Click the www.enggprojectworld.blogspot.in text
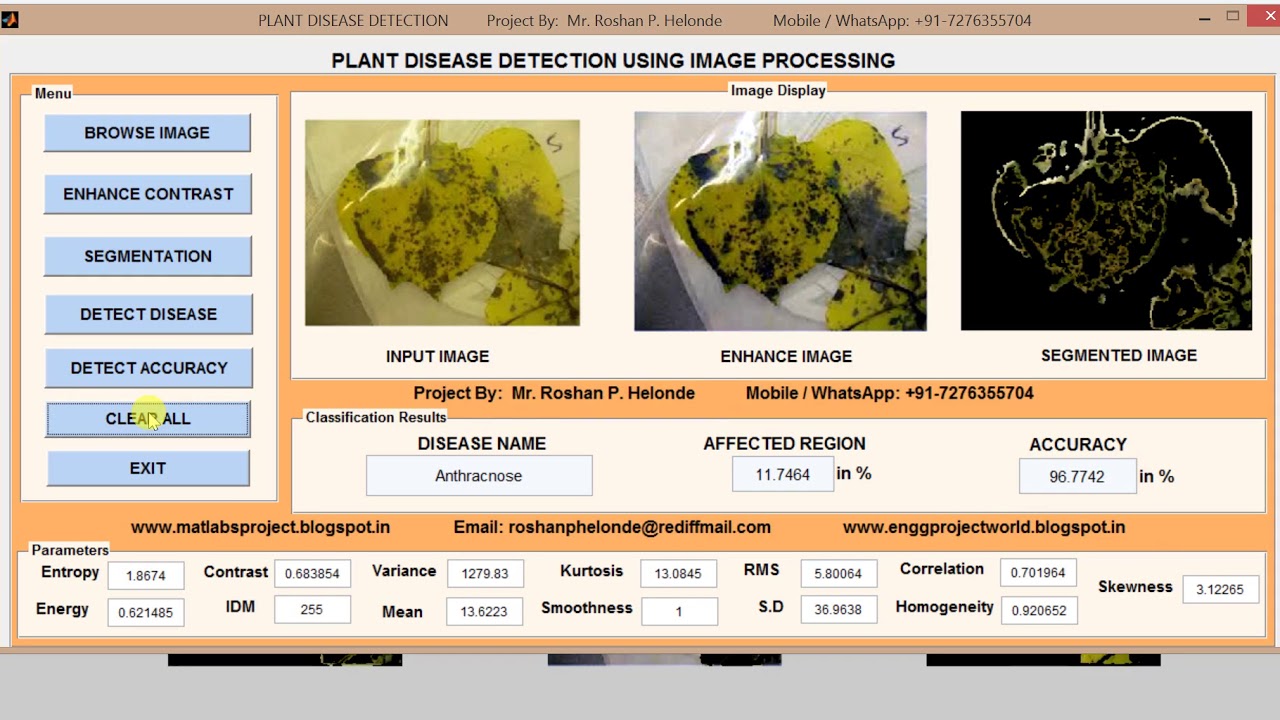This screenshot has height=720, width=1280. pos(984,527)
